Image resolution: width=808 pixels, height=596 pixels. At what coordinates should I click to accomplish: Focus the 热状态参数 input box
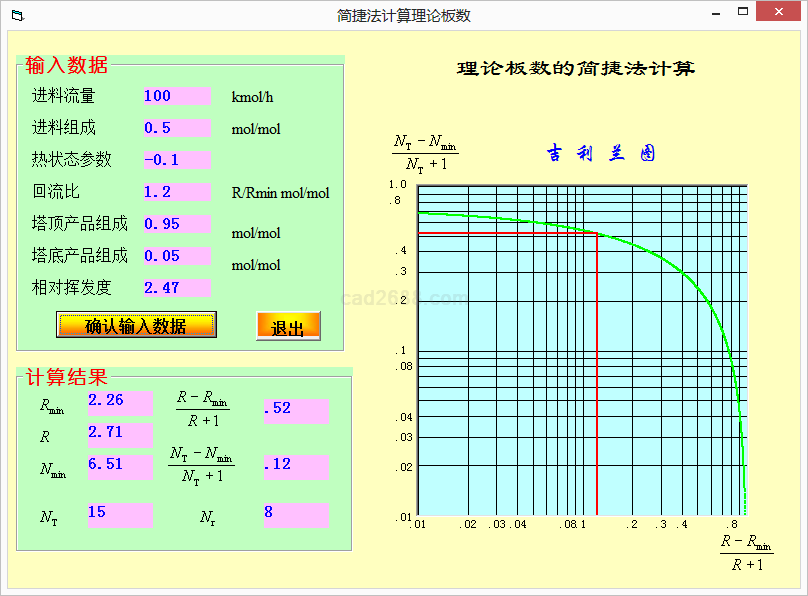176,160
